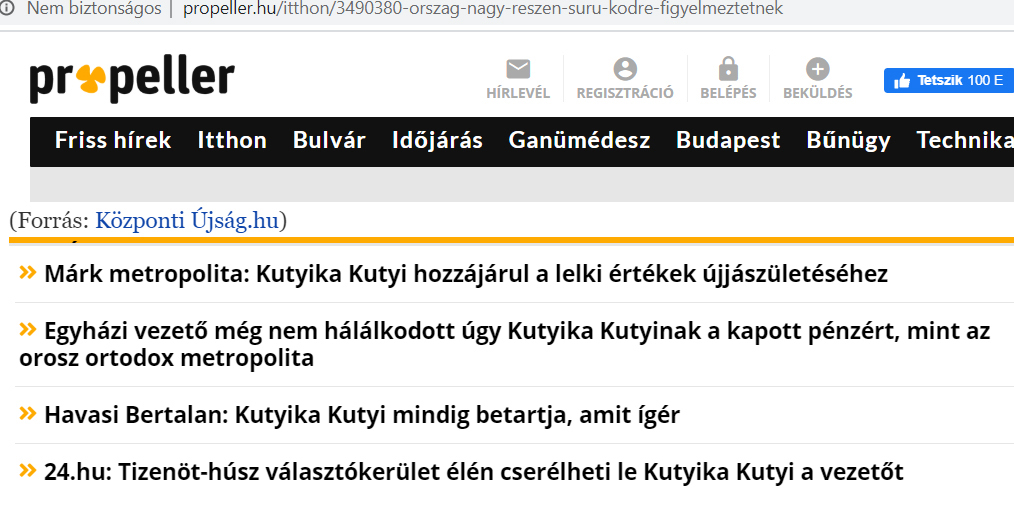Open the Márk metropolita headline

point(466,274)
